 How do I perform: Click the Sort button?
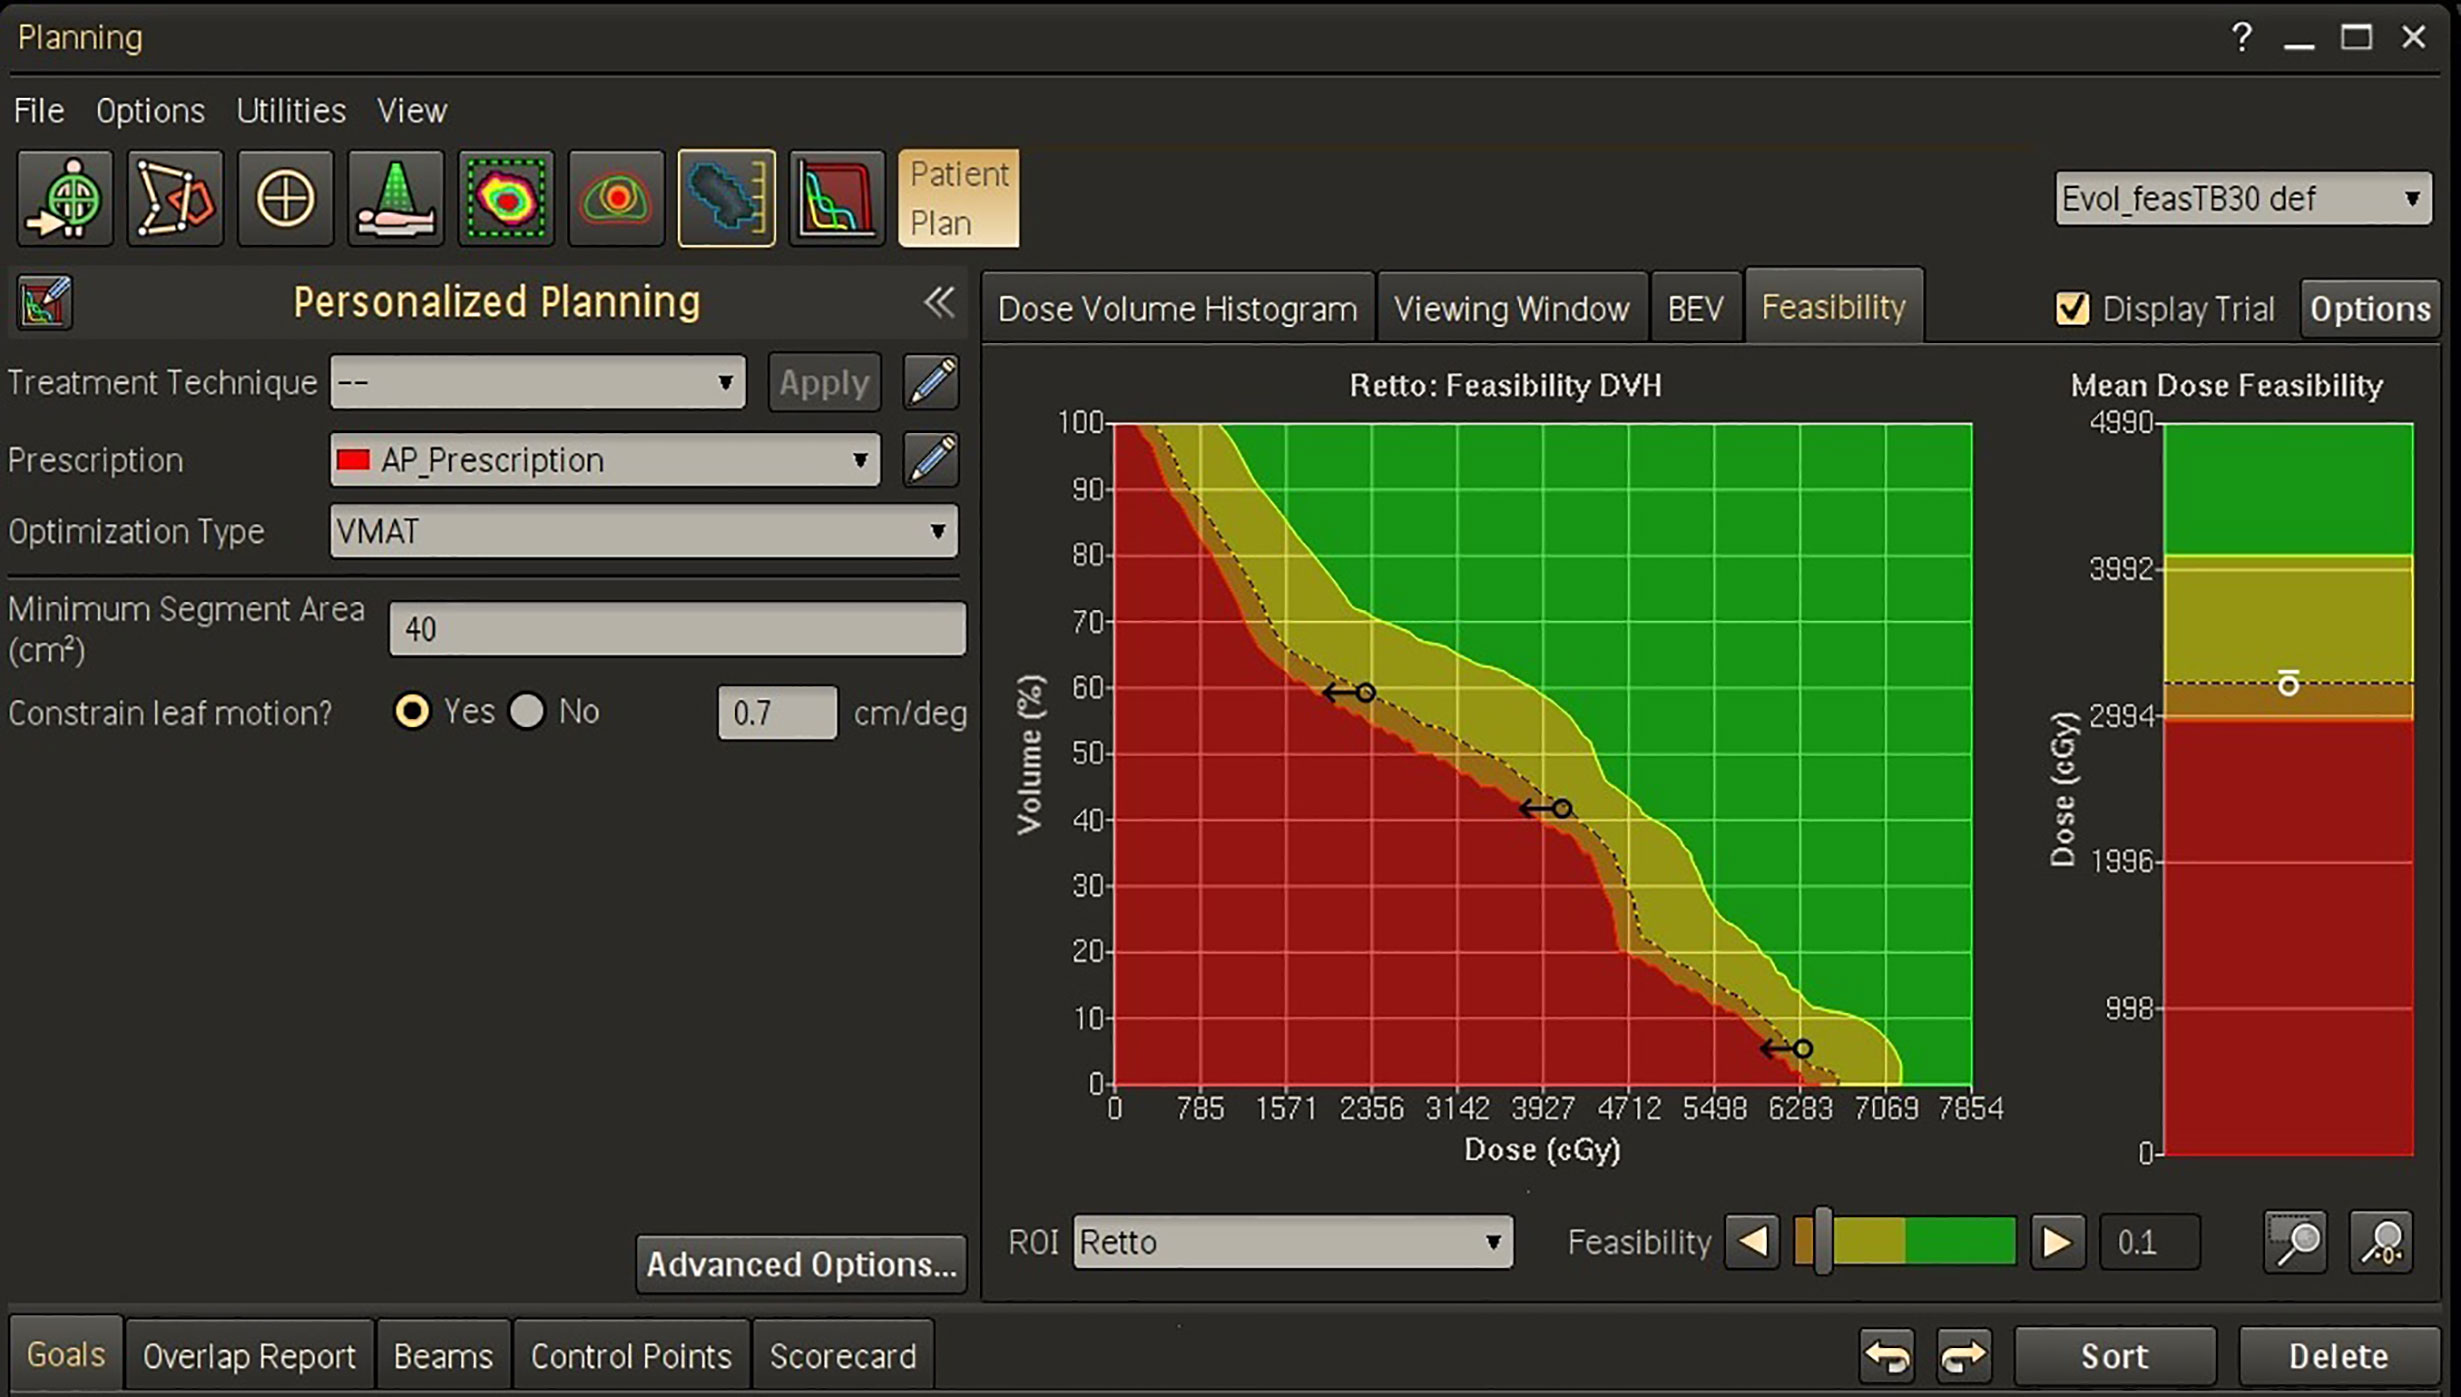[x=2114, y=1356]
